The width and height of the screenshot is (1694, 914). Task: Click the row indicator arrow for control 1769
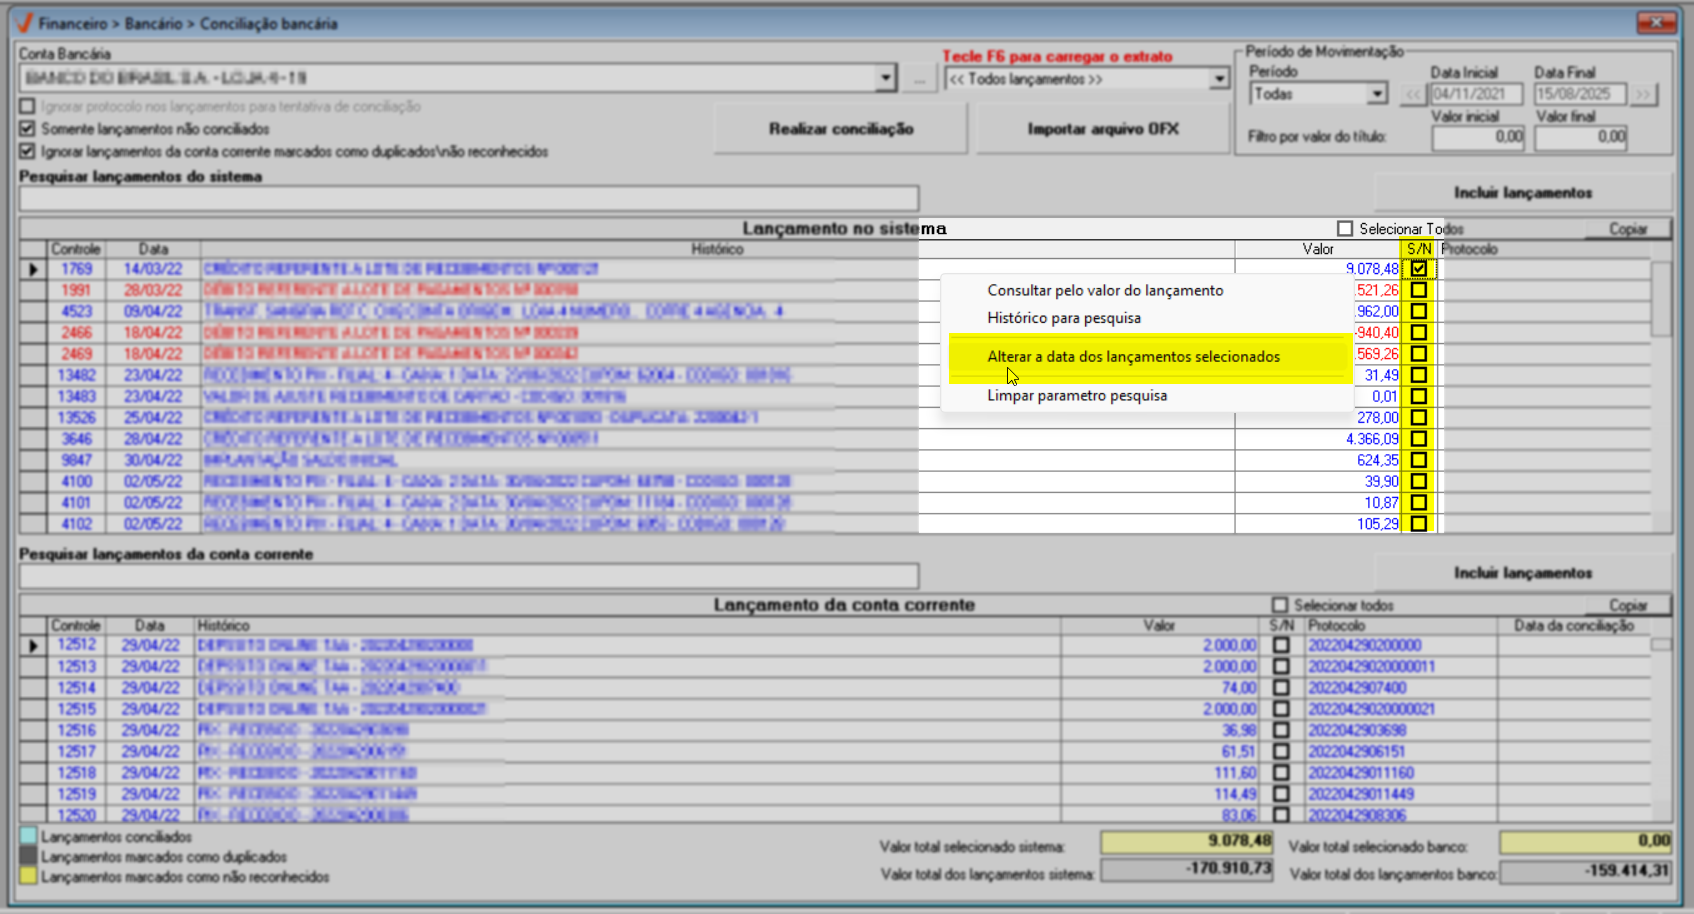[33, 269]
